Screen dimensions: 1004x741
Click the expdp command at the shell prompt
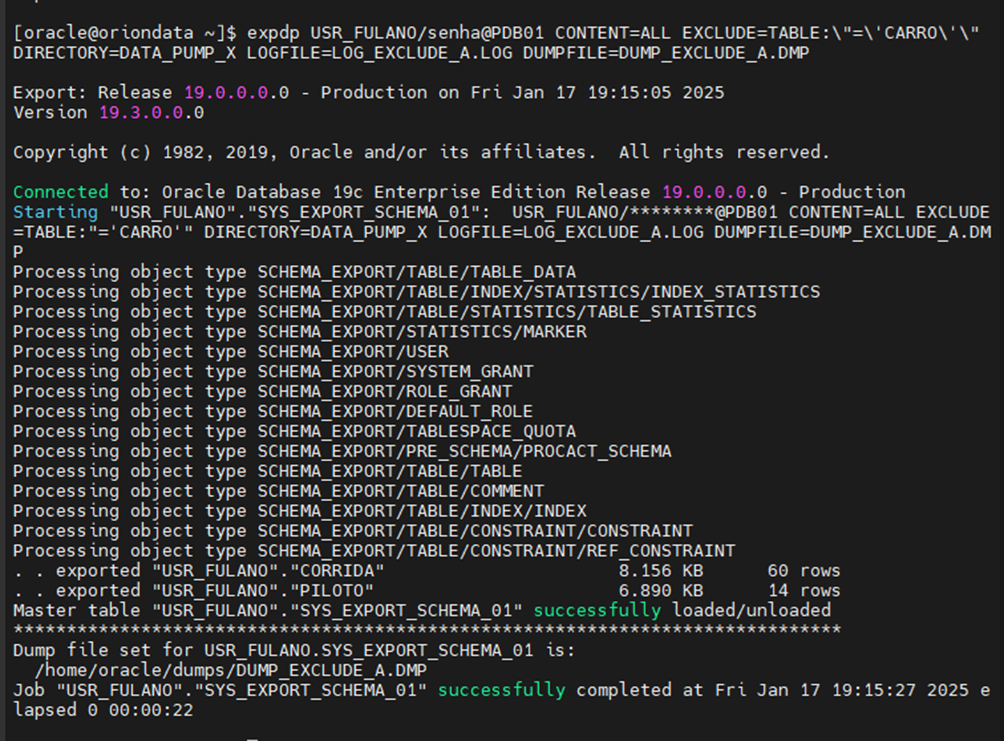coord(274,32)
